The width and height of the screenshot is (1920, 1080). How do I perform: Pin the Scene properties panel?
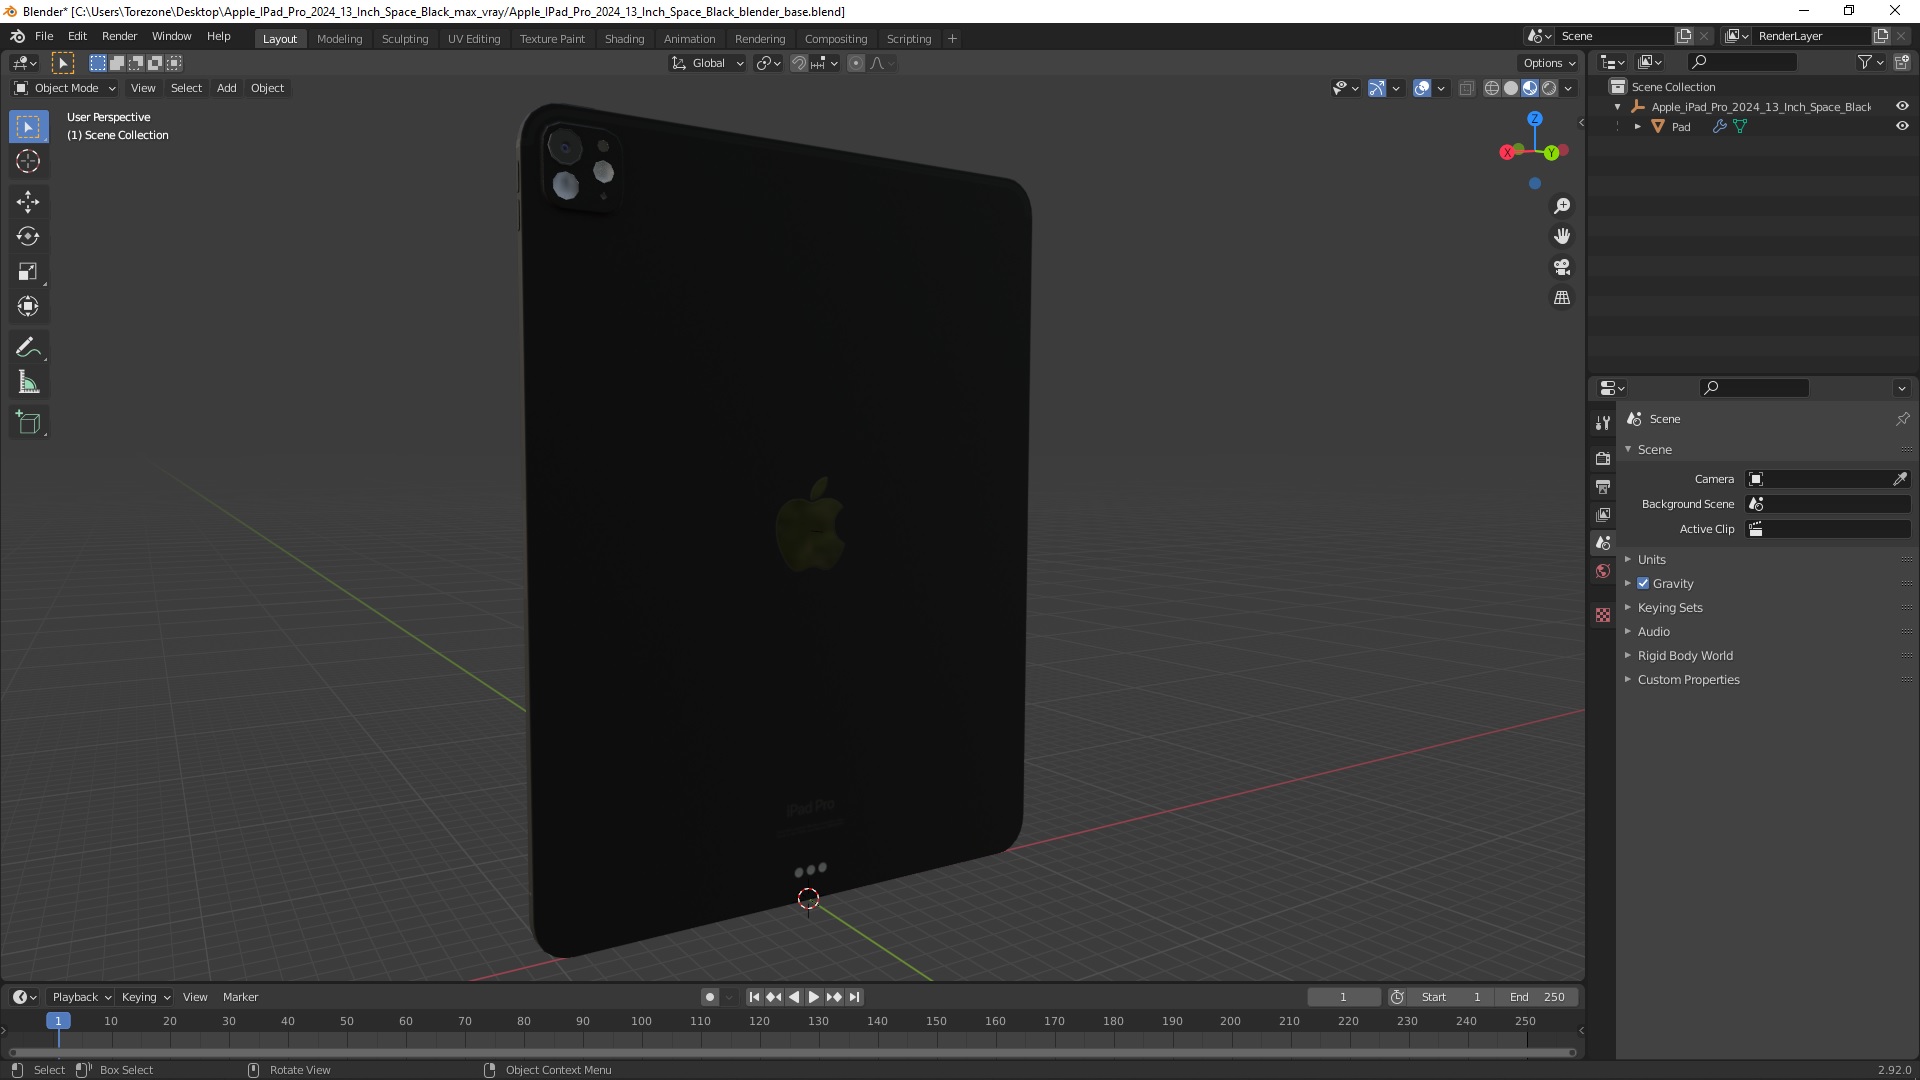(1902, 419)
